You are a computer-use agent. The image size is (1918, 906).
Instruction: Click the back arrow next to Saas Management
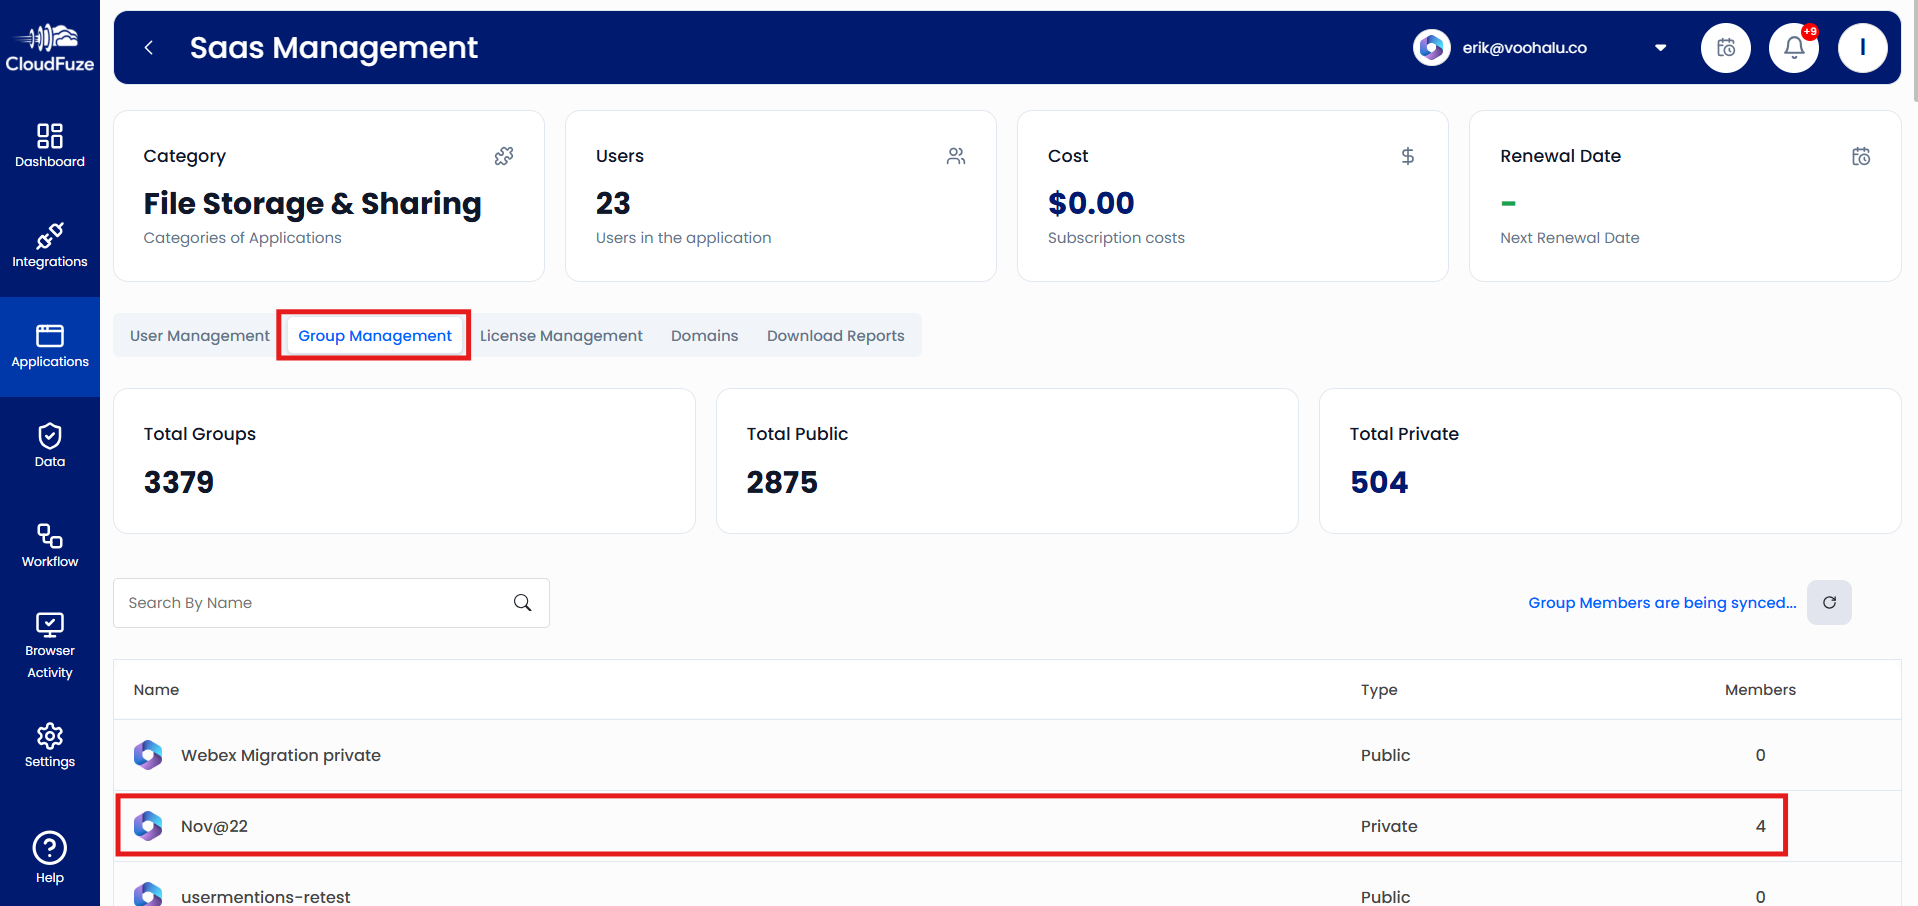tap(148, 47)
